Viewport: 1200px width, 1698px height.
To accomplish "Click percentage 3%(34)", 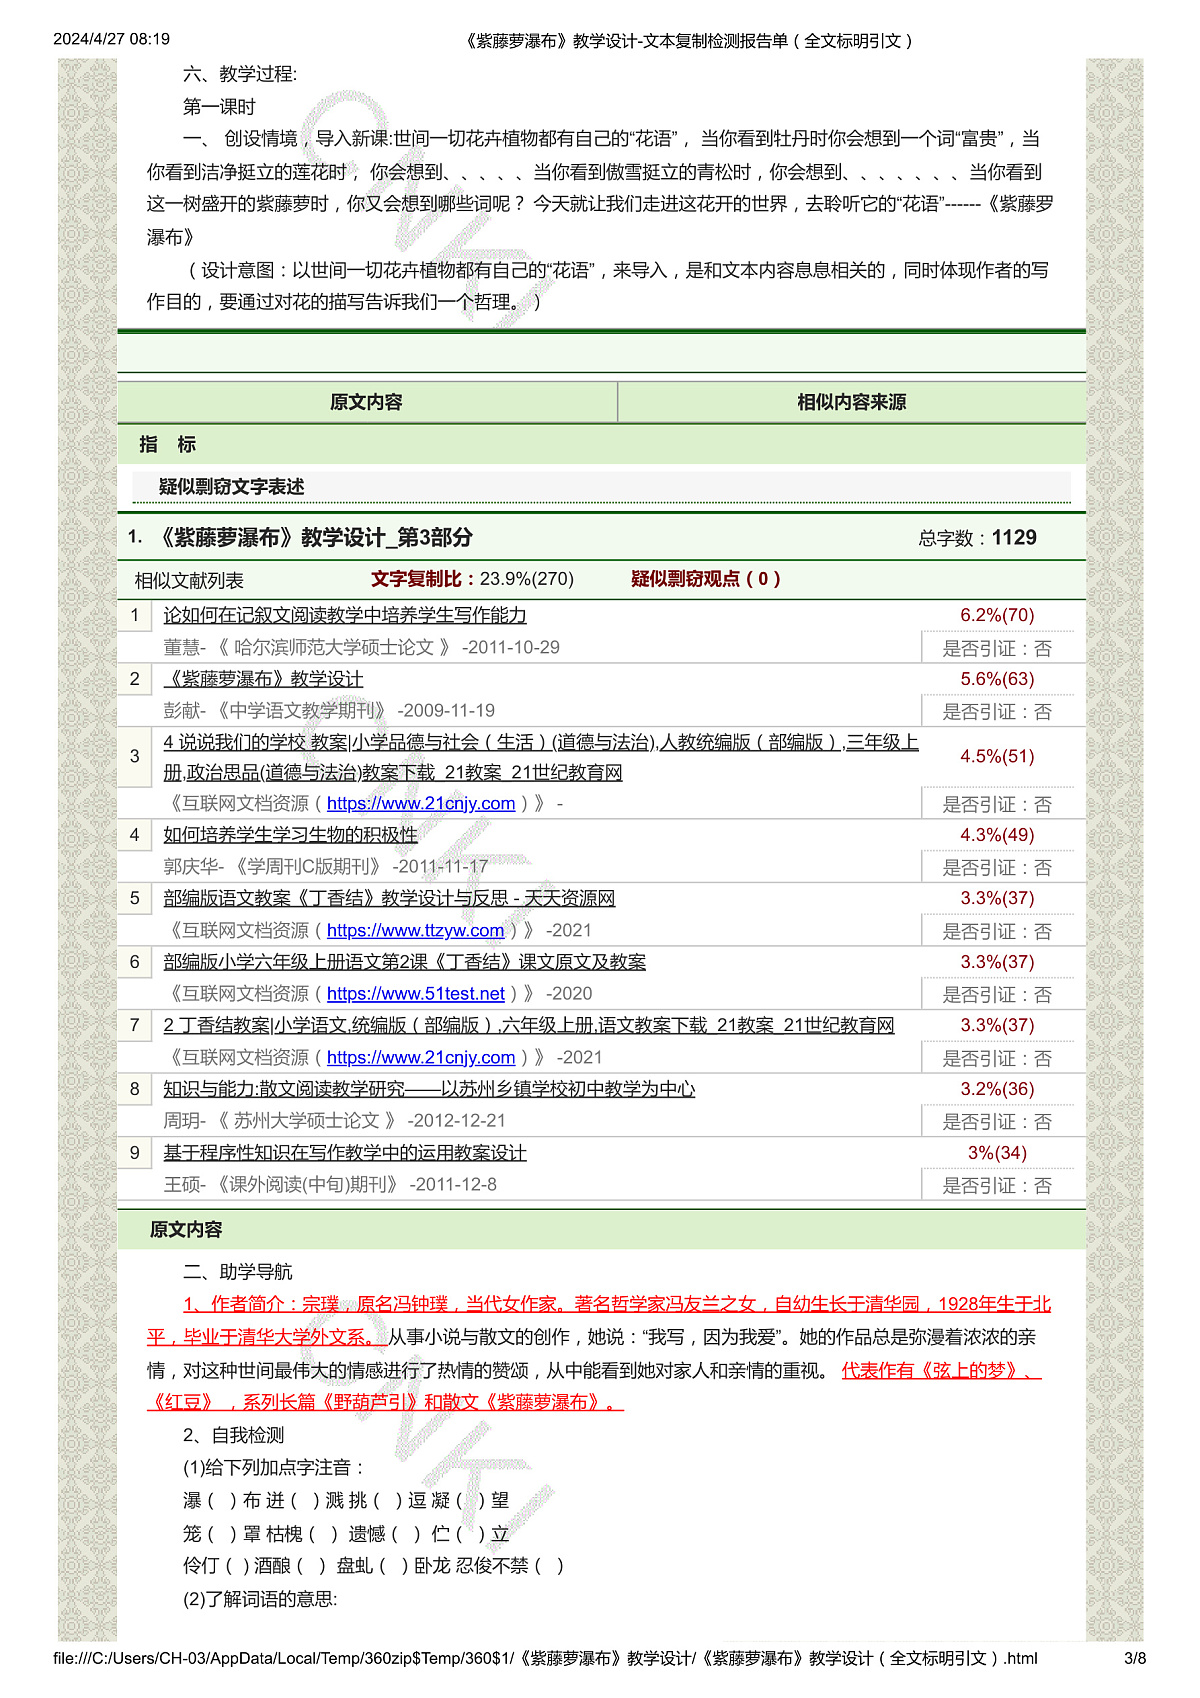I will (x=997, y=1153).
